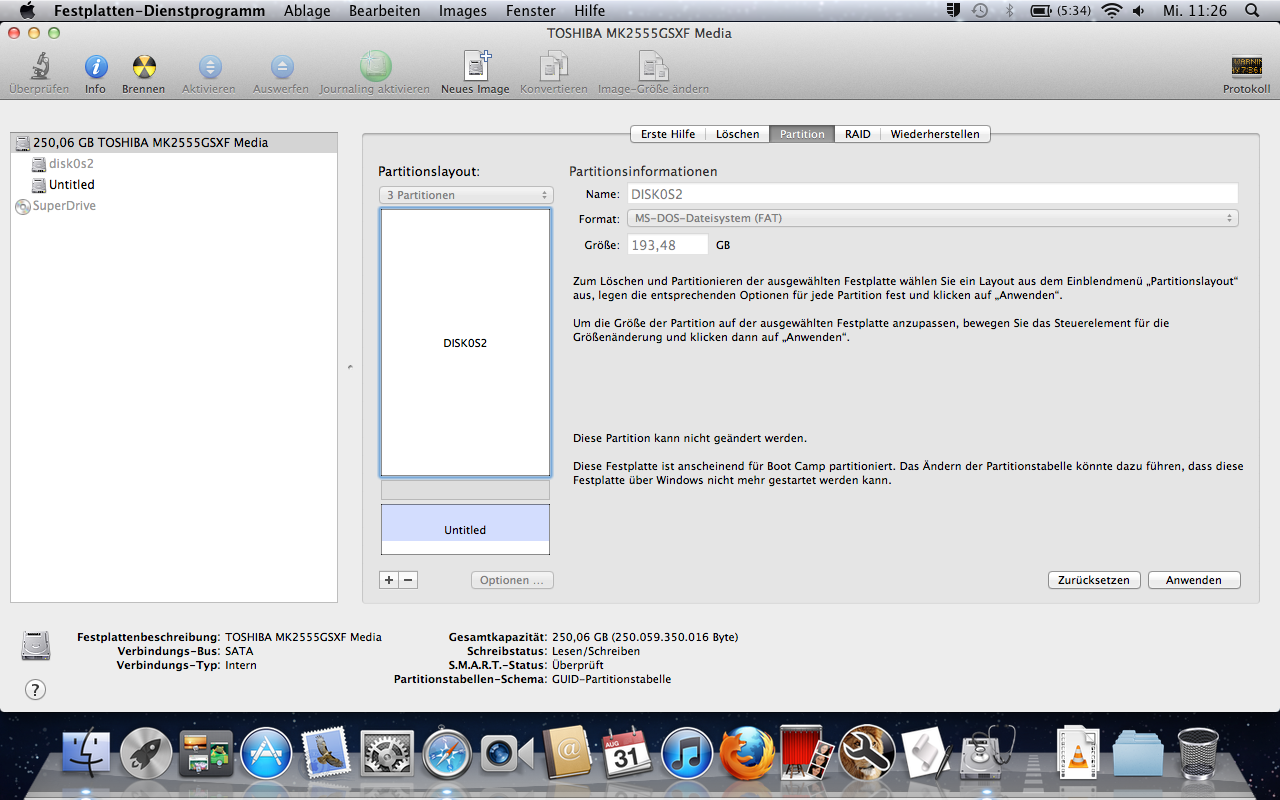Select Untitled volume in the sidebar

coord(174,184)
